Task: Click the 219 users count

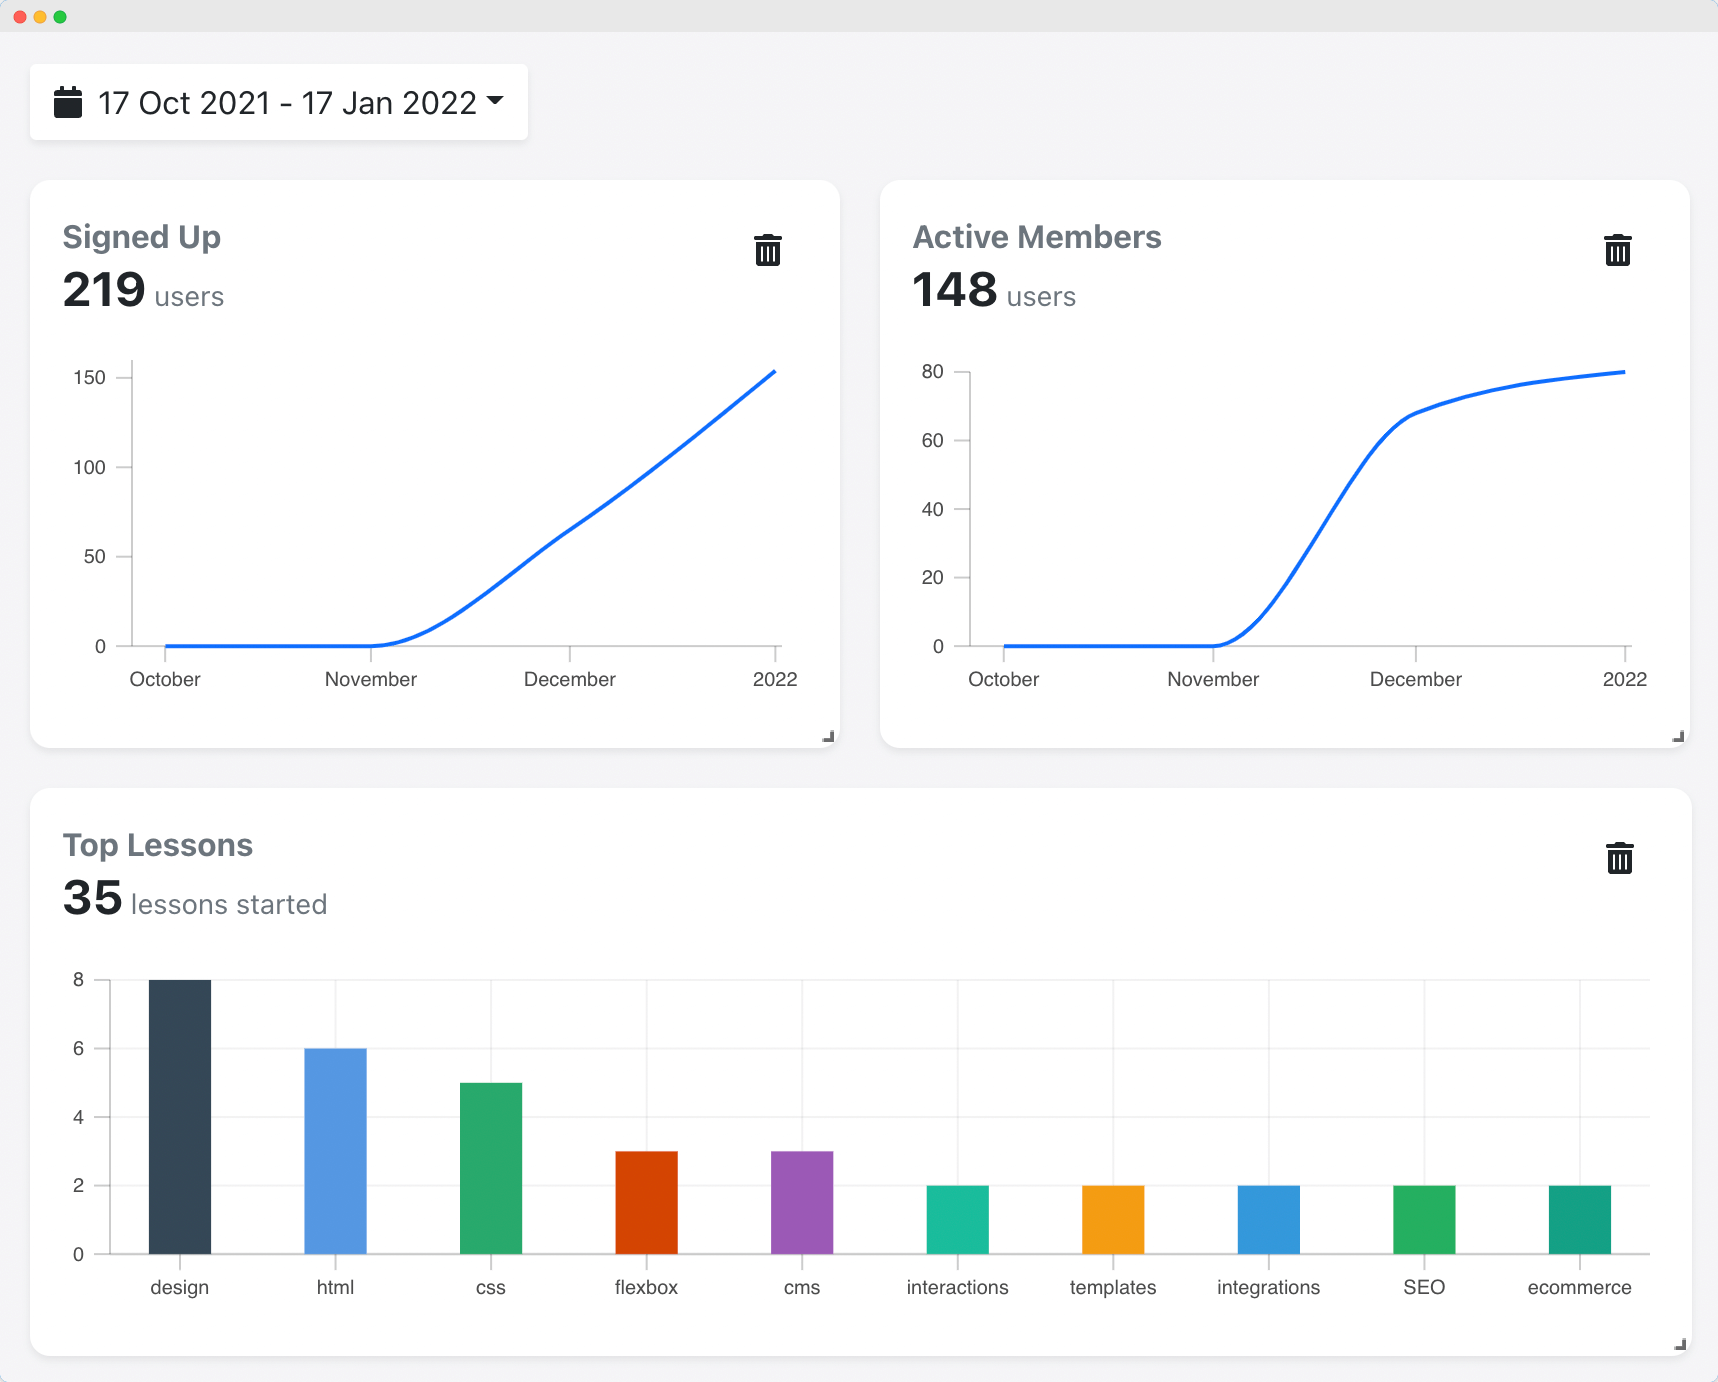Action: pyautogui.click(x=143, y=292)
